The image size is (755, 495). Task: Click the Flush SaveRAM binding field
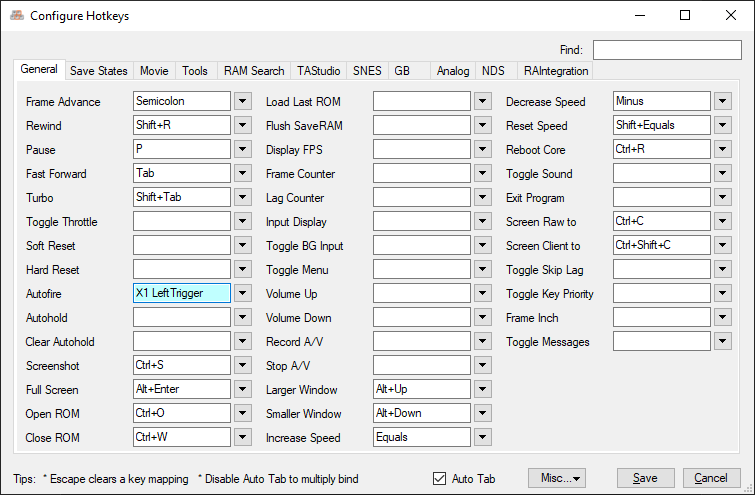click(x=422, y=125)
